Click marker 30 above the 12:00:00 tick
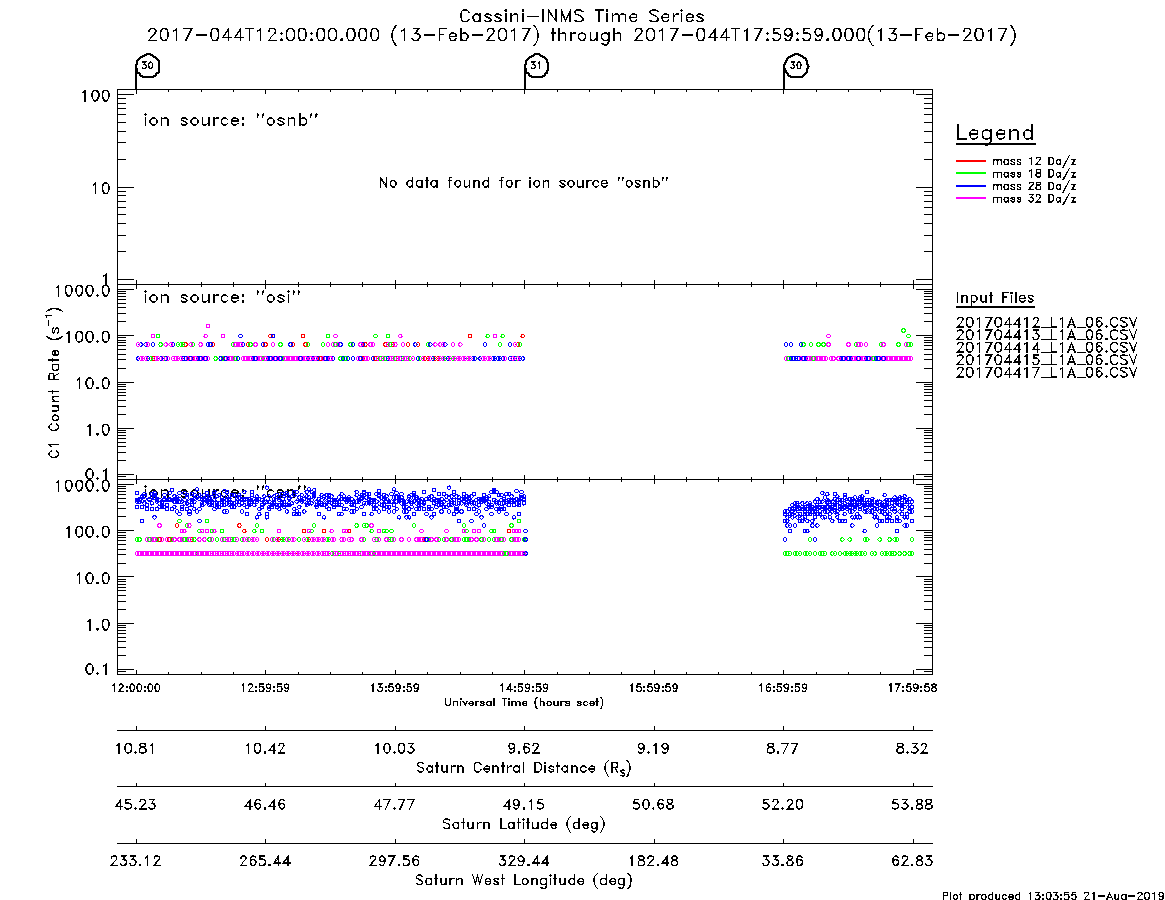1165x900 pixels. [x=148, y=65]
